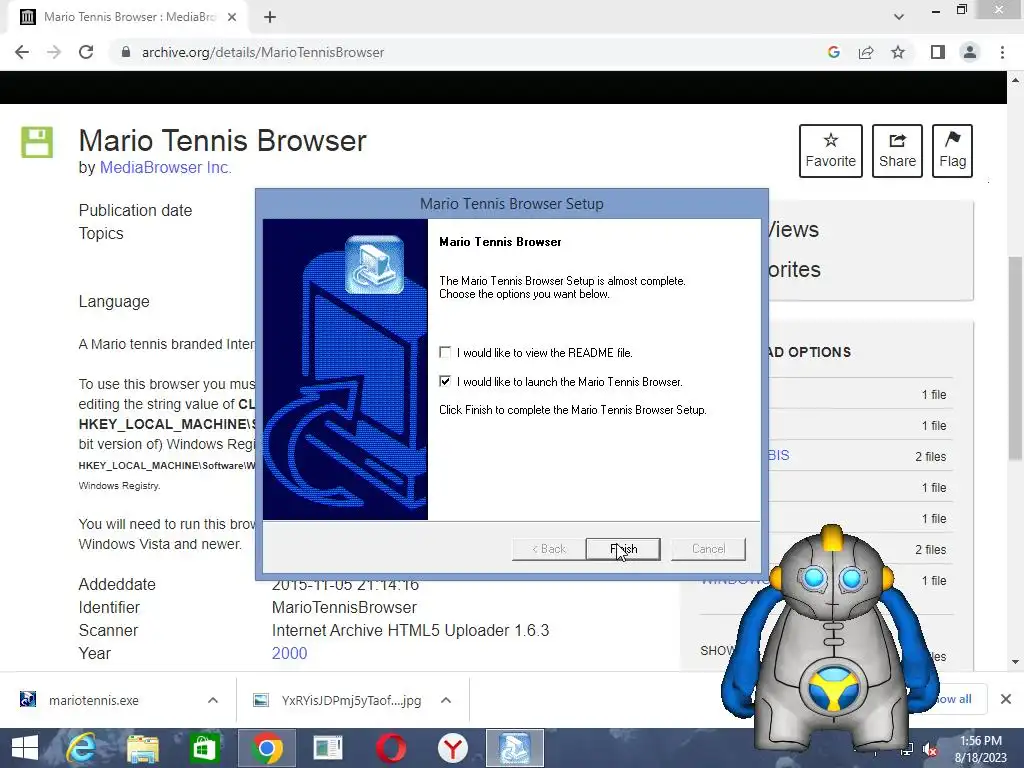Click the Cancel button in setup dialog
Viewport: 1024px width, 768px height.
(708, 549)
